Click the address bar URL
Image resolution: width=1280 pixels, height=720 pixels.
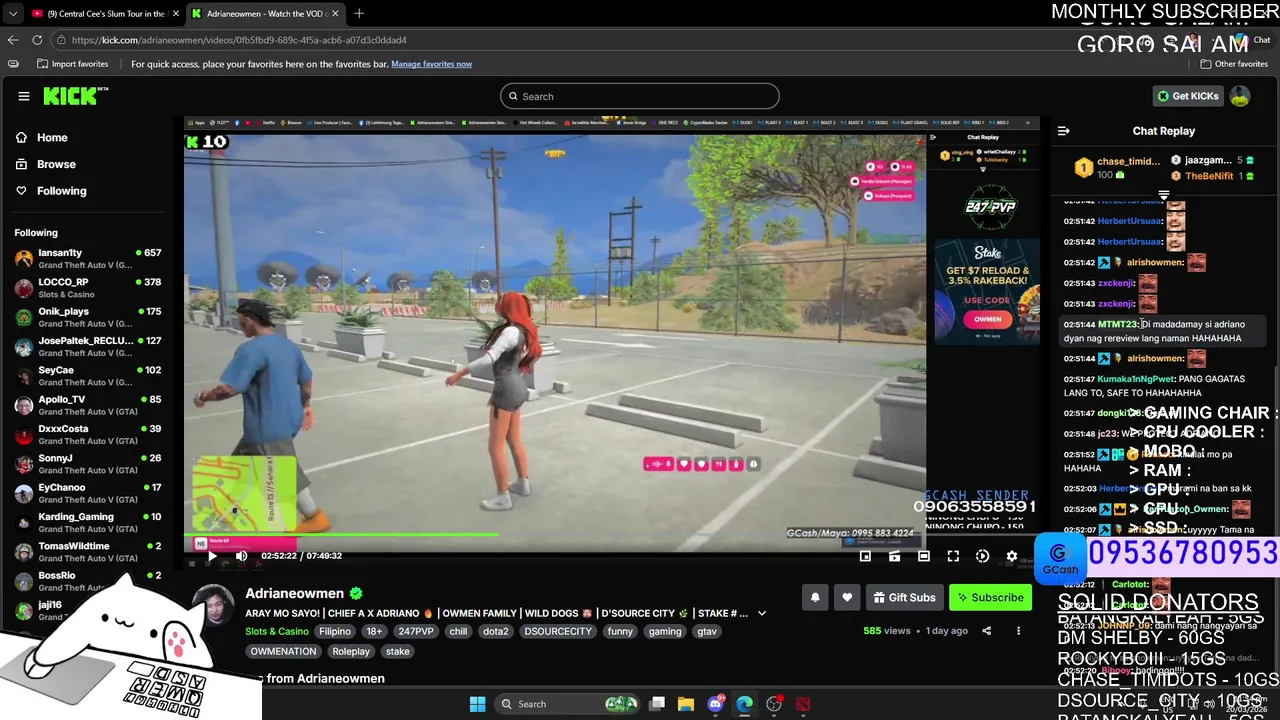point(239,40)
